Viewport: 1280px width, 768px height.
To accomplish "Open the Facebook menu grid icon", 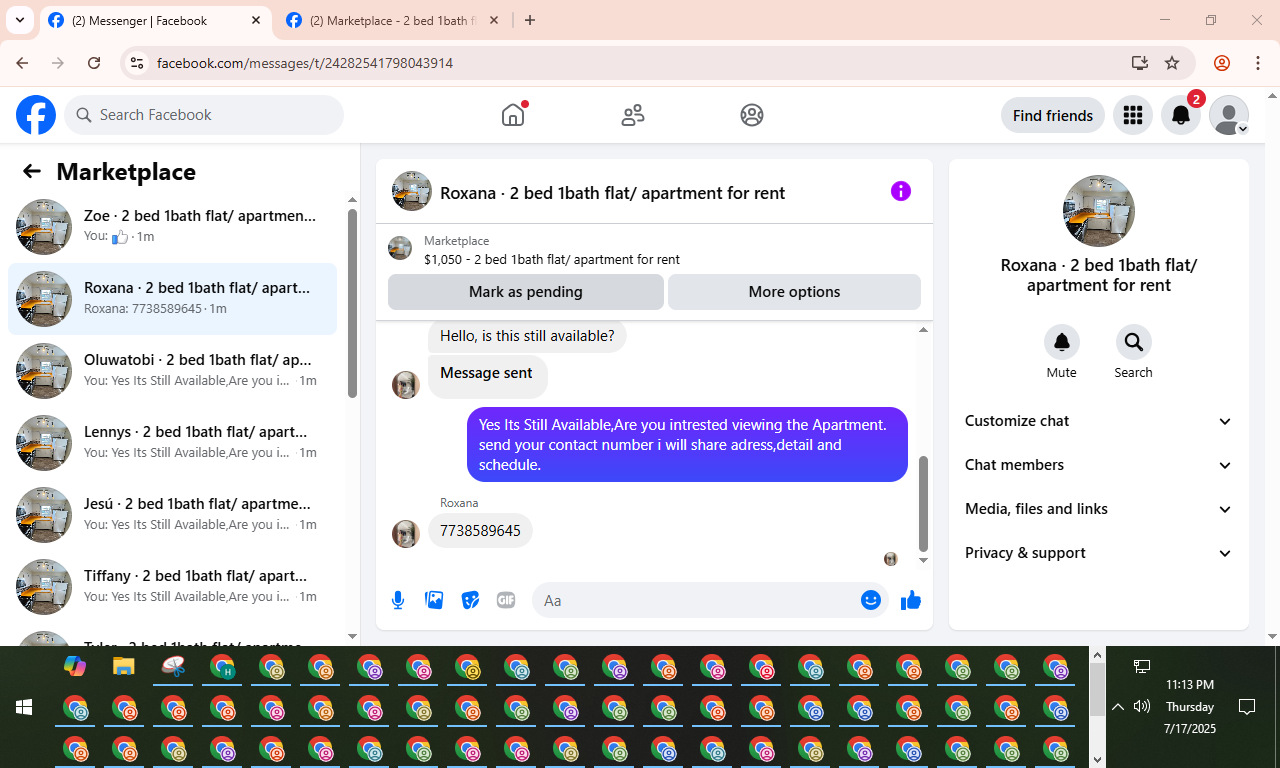I will point(1133,115).
